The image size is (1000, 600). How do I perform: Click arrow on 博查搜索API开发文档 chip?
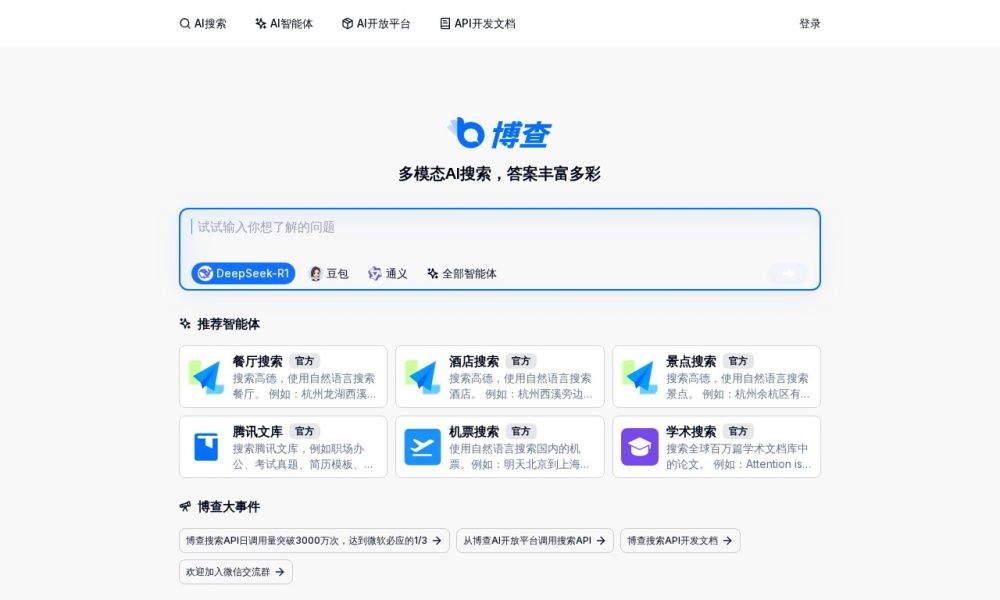pyautogui.click(x=728, y=541)
